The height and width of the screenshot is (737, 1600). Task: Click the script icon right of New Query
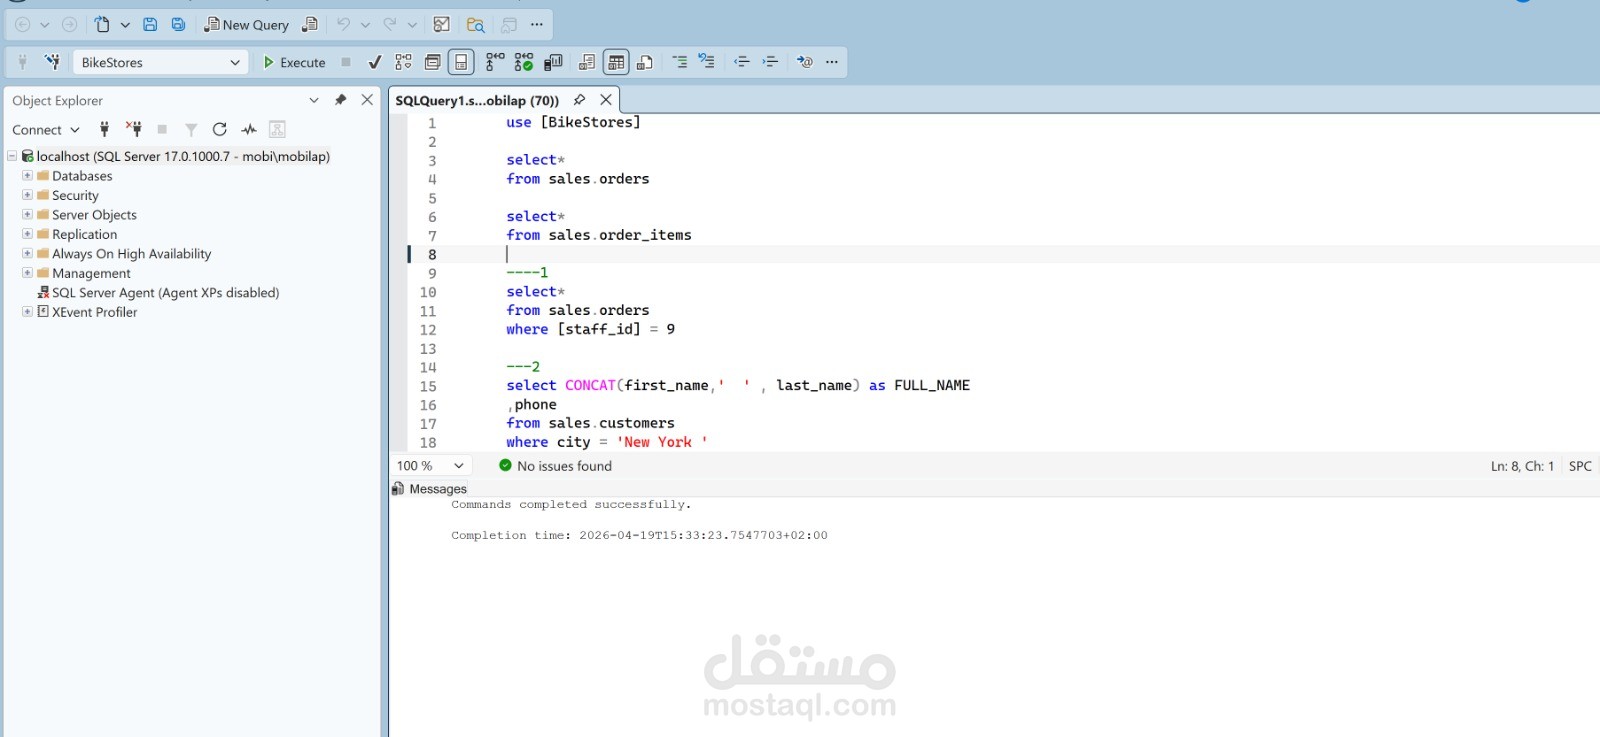310,24
